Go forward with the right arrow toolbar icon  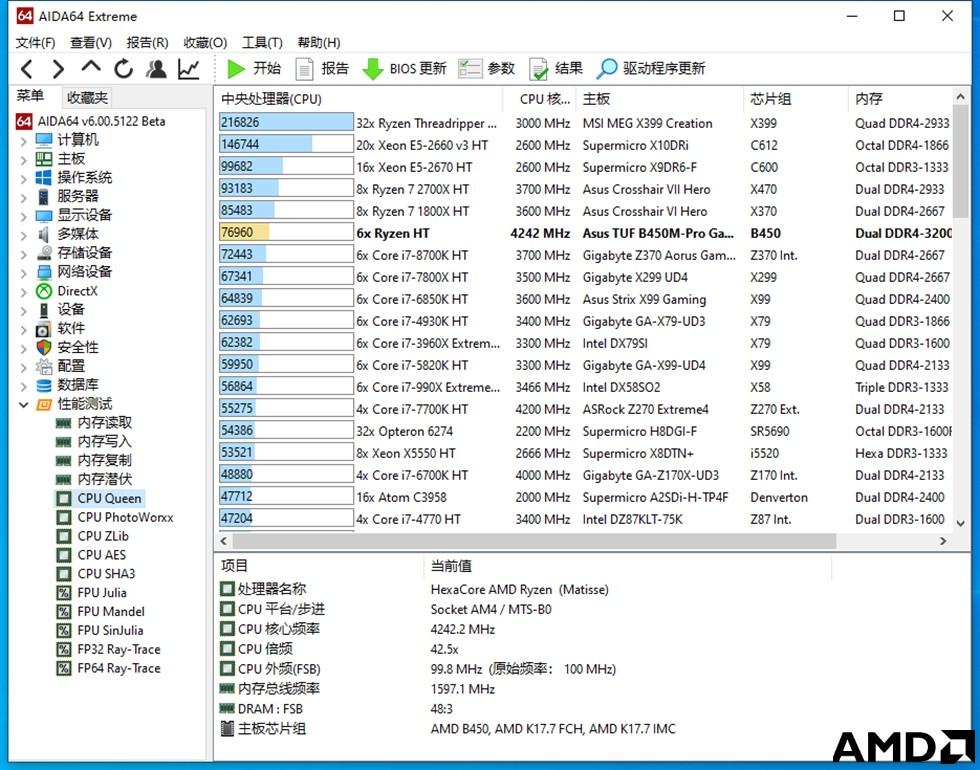pos(58,69)
